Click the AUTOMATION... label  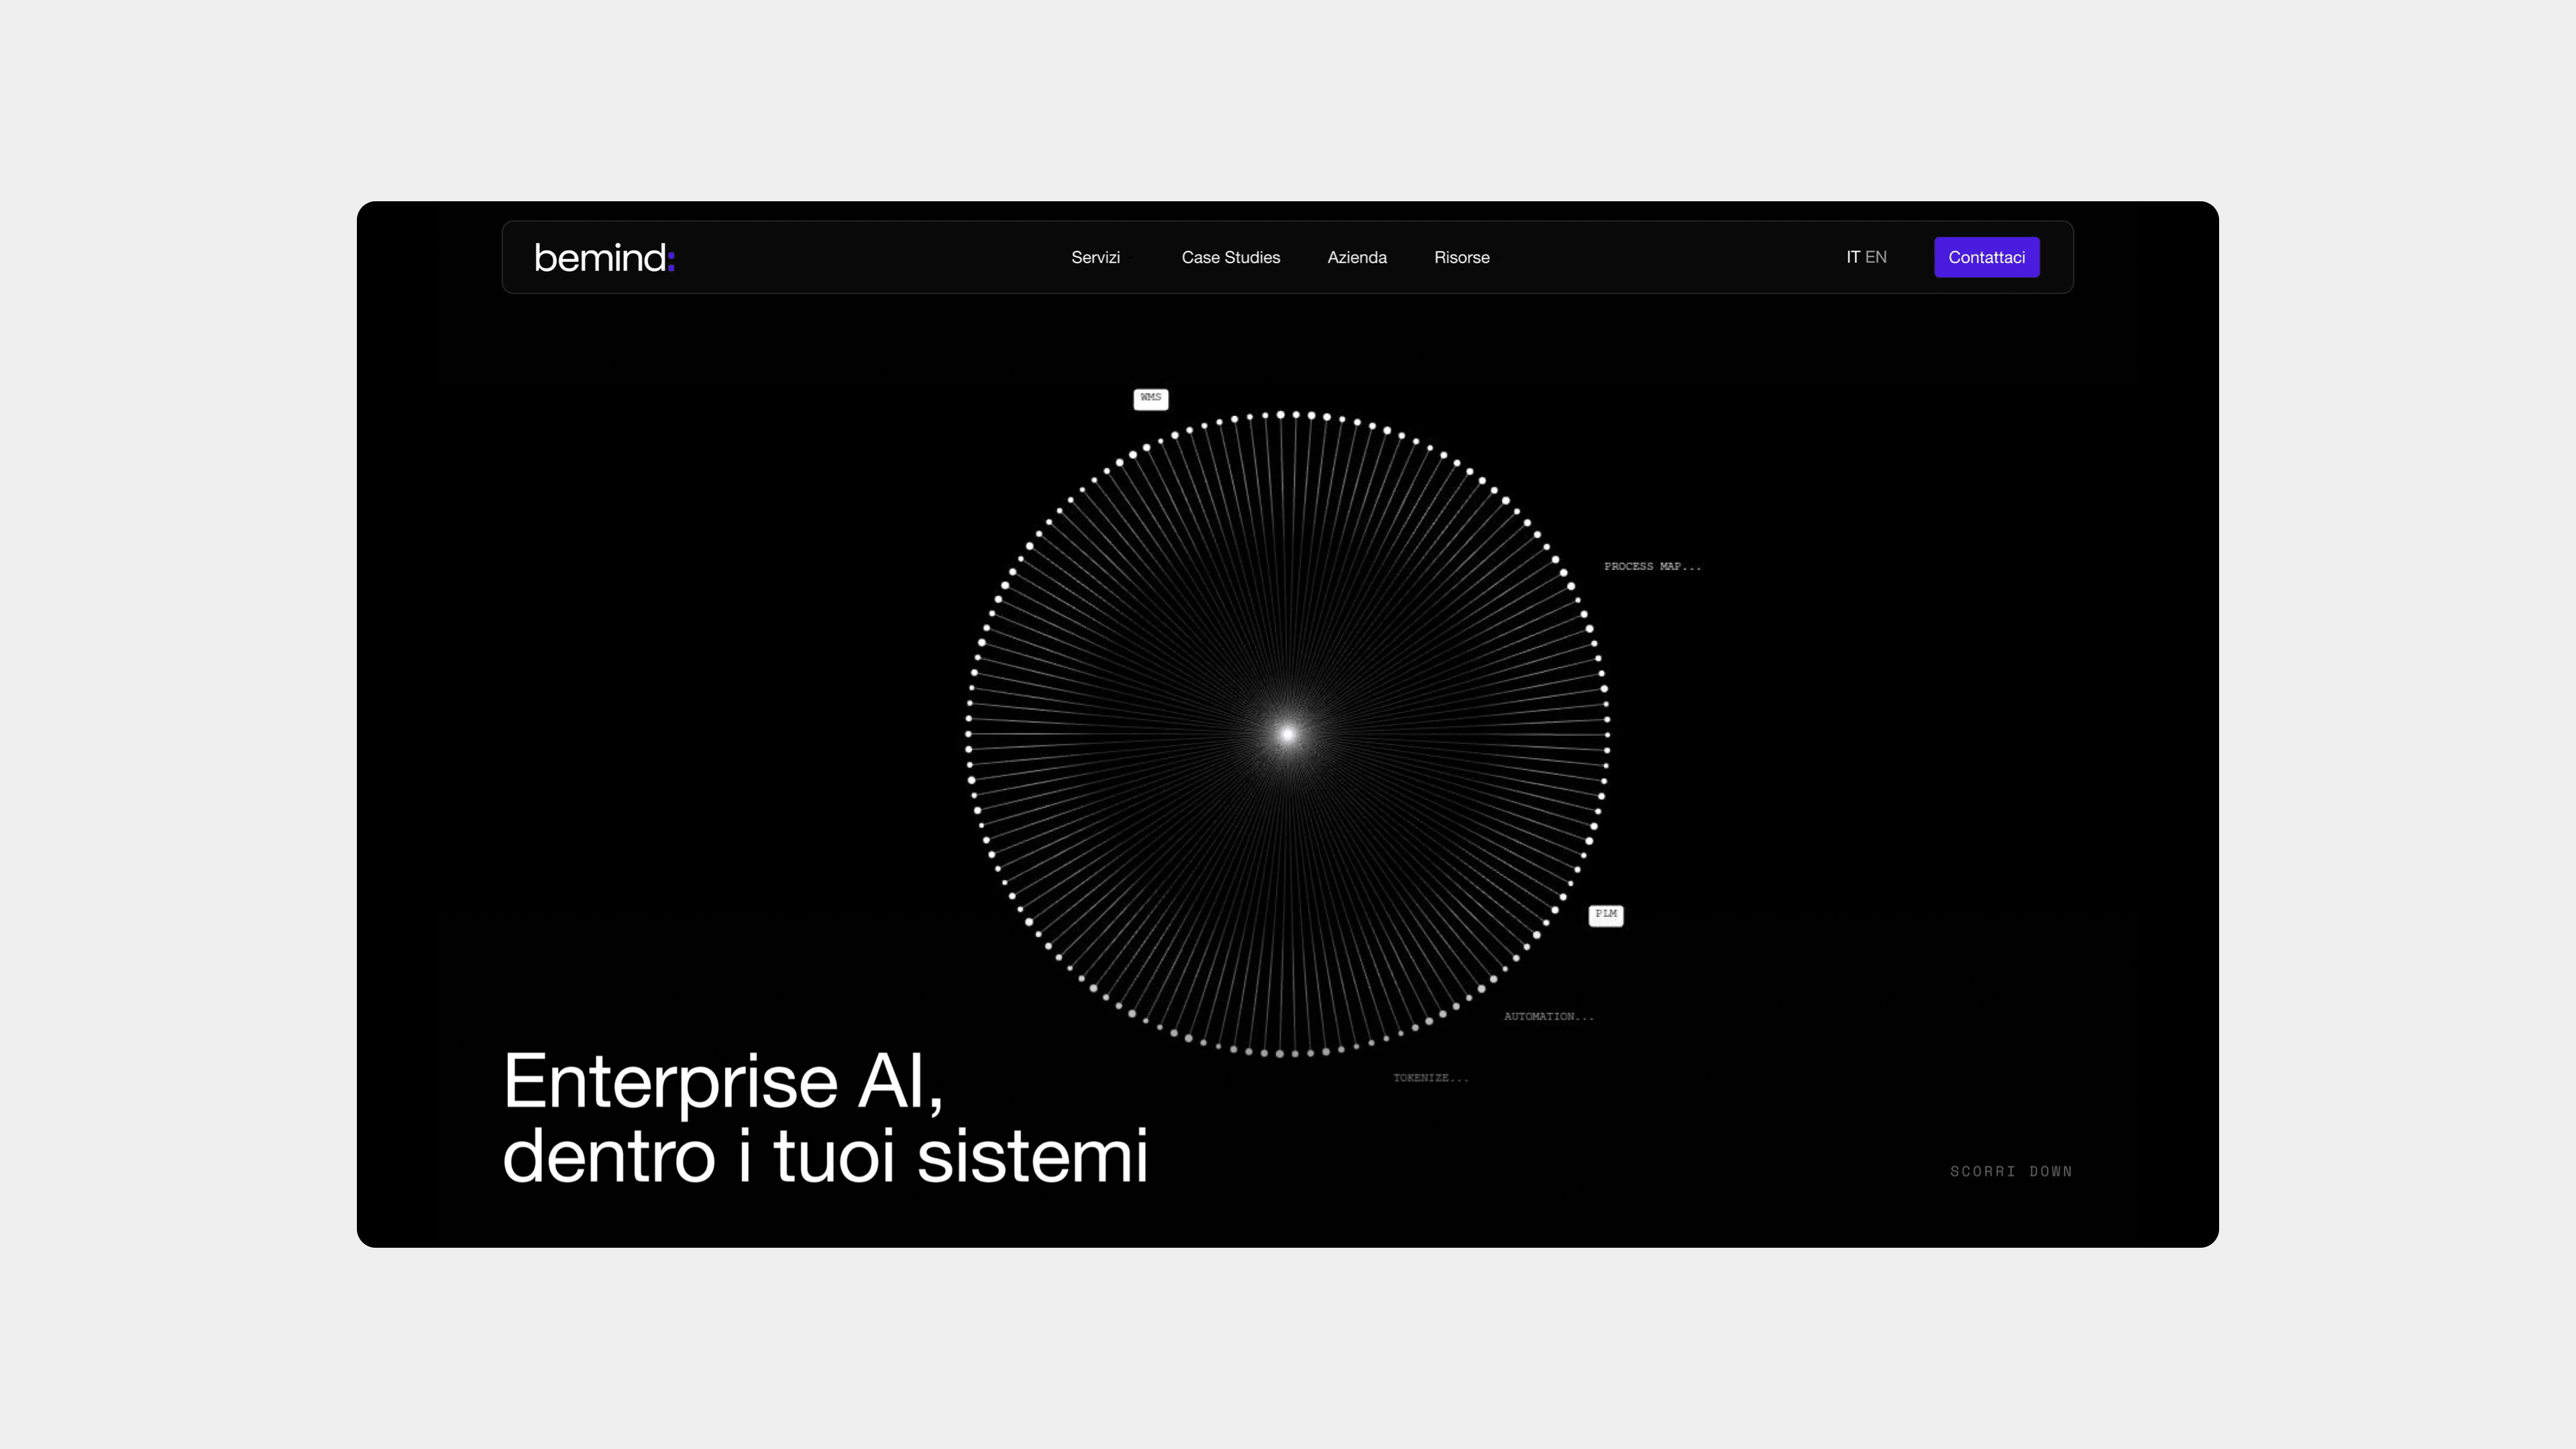(1548, 1016)
